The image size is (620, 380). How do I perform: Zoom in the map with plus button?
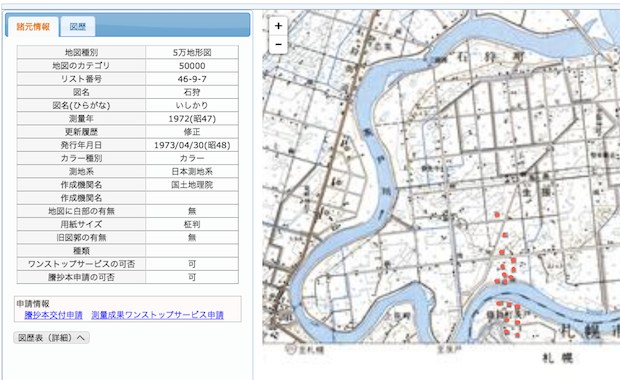tap(278, 26)
